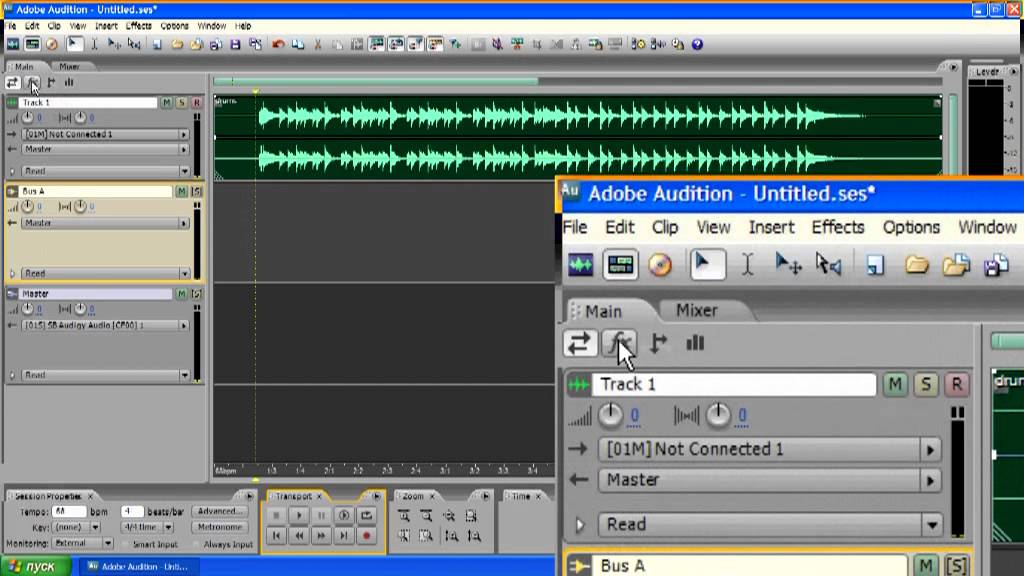Click the beats/bar input field
The image size is (1024, 576).
132,511
